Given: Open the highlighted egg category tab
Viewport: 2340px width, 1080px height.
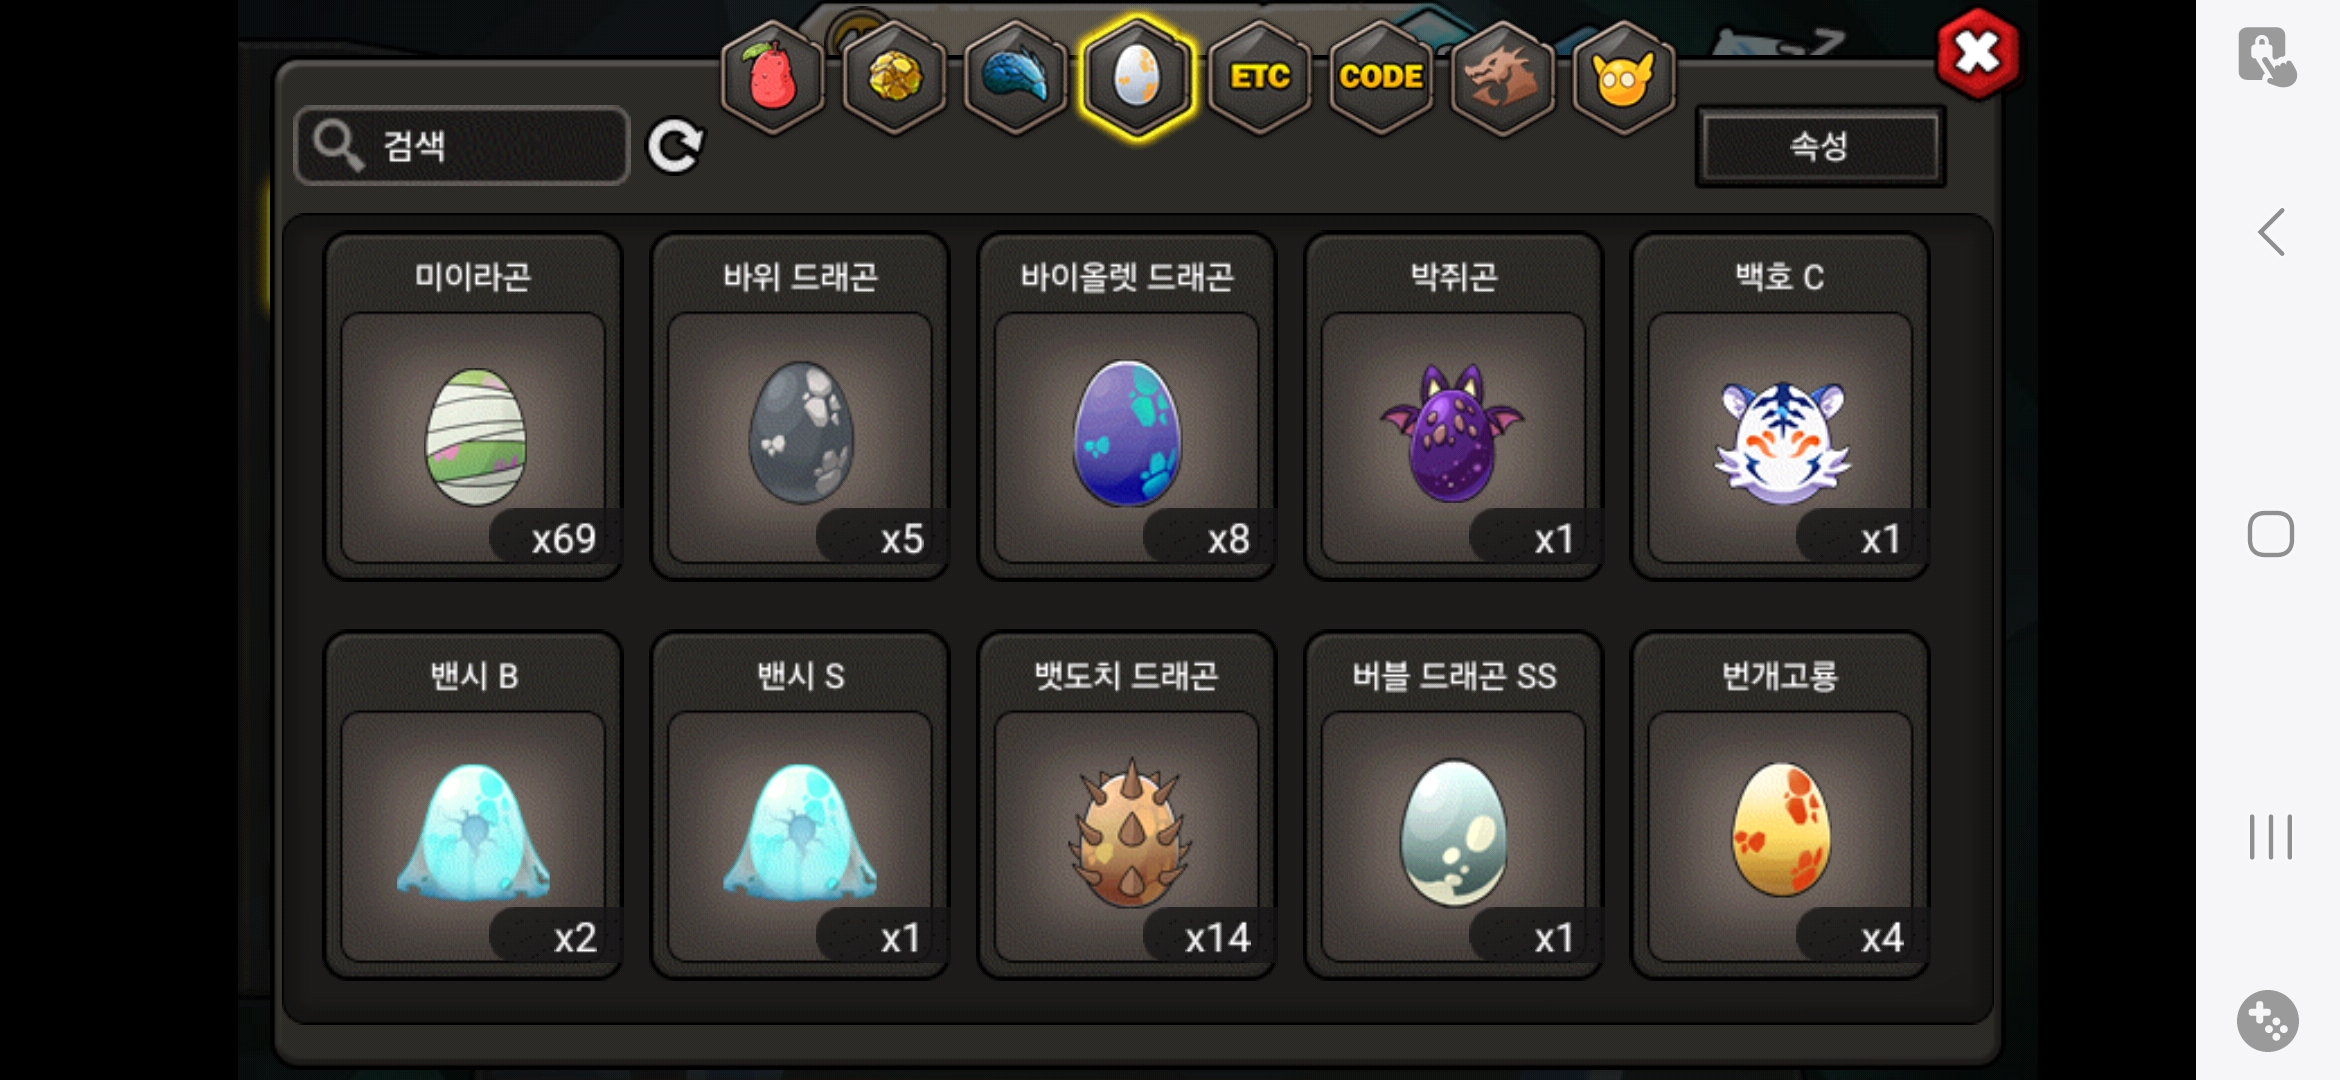Looking at the screenshot, I should pos(1137,77).
